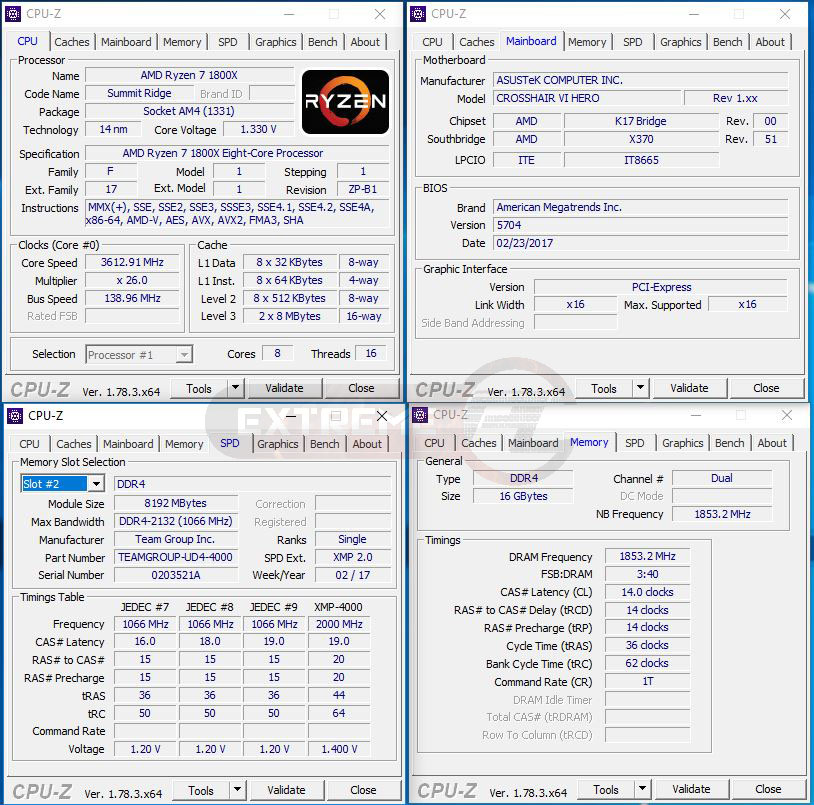The width and height of the screenshot is (814, 805).
Task: Switch to the Caches tab in the CPU window
Action: coord(72,42)
